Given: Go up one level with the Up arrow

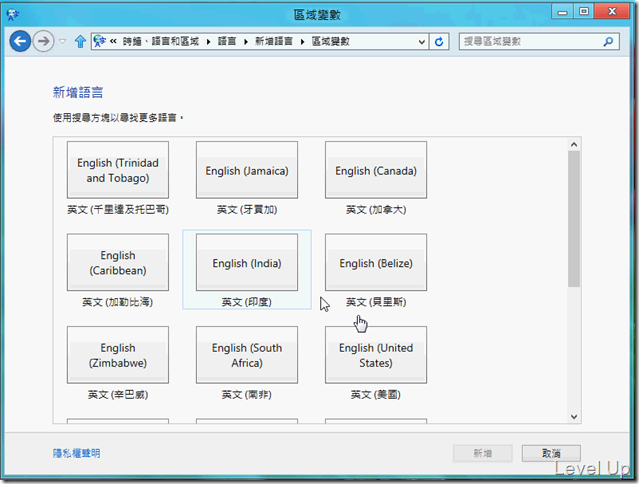Looking at the screenshot, I should (80, 41).
